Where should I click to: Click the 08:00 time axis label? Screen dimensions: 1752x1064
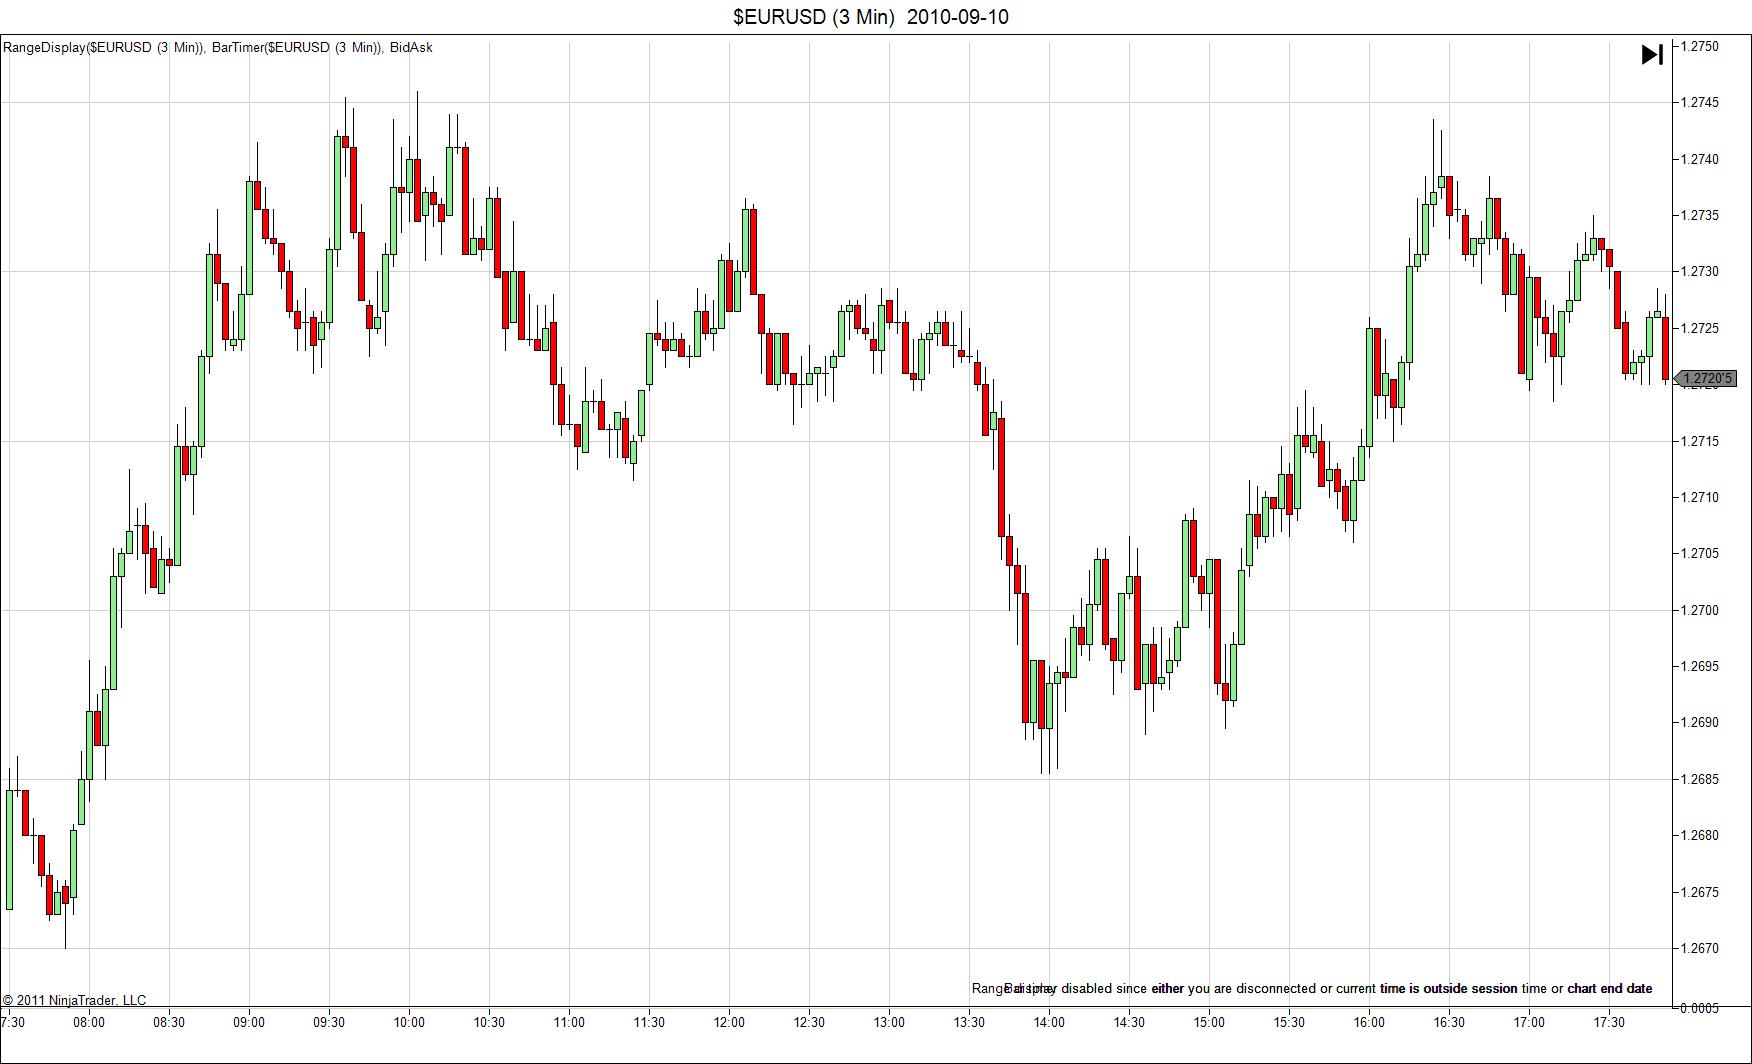point(89,1022)
